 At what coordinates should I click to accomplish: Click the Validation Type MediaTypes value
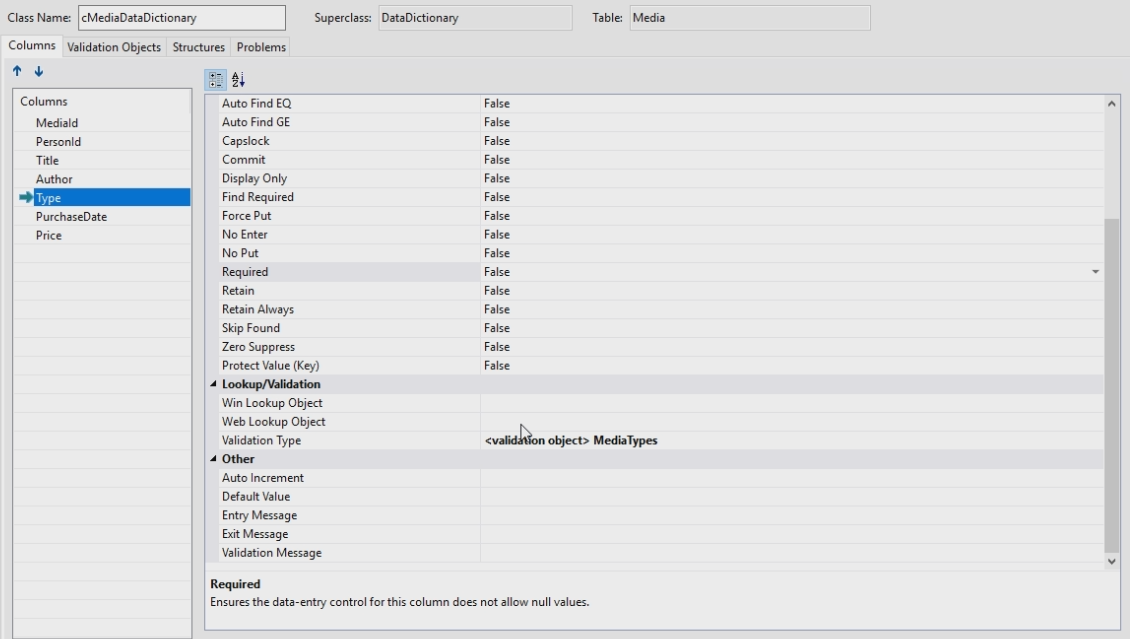click(571, 441)
